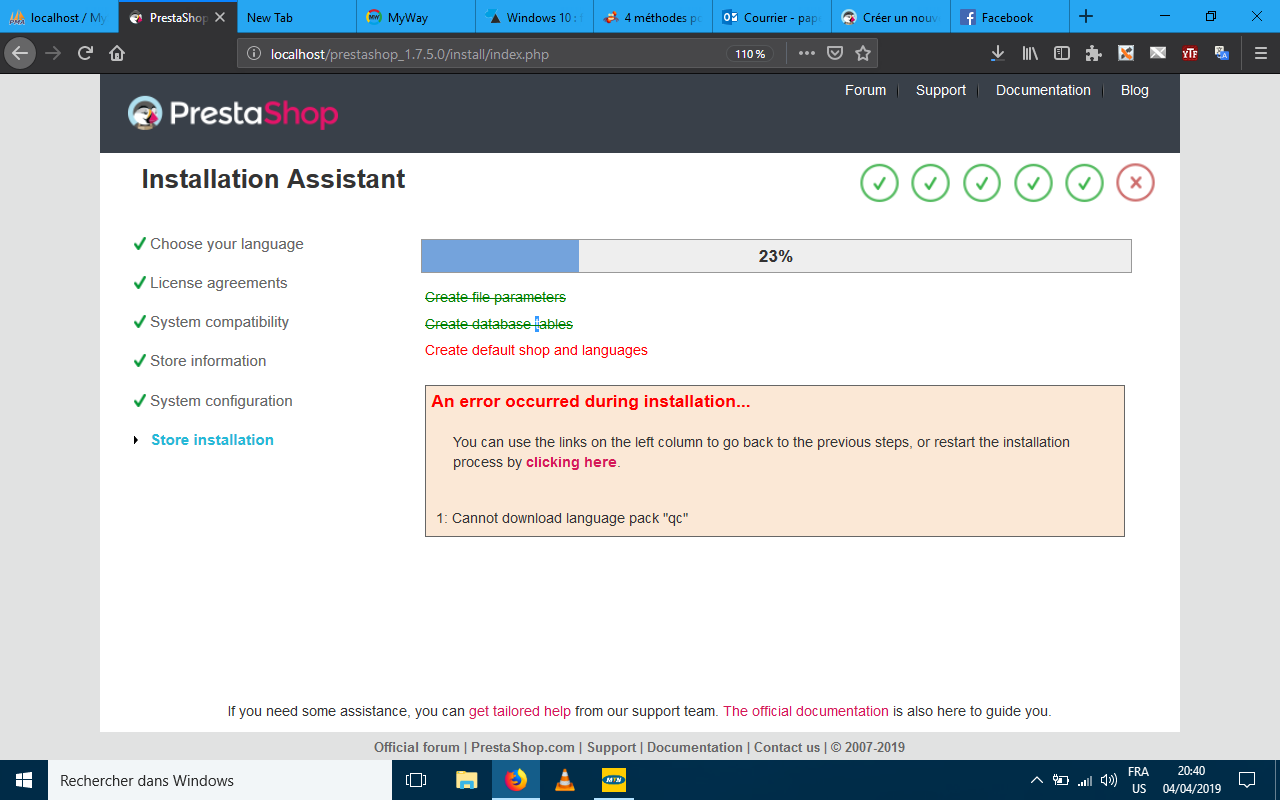Viewport: 1280px width, 800px height.
Task: Open the Firefox hamburger menu
Action: pos(1260,54)
